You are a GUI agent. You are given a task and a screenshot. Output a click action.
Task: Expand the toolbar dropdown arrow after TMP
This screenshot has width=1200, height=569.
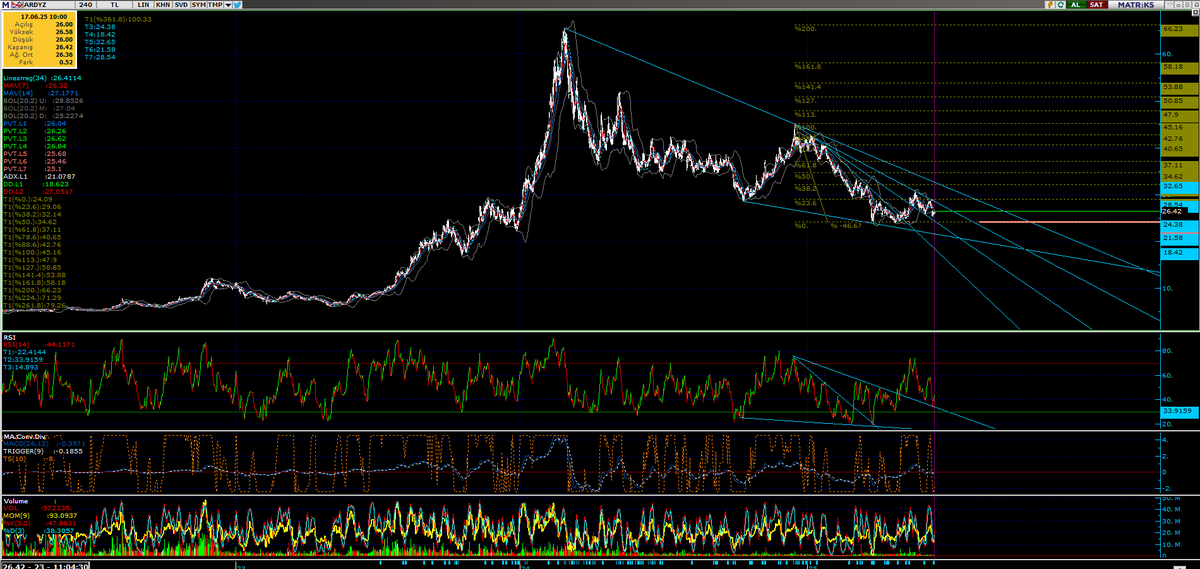230,5
